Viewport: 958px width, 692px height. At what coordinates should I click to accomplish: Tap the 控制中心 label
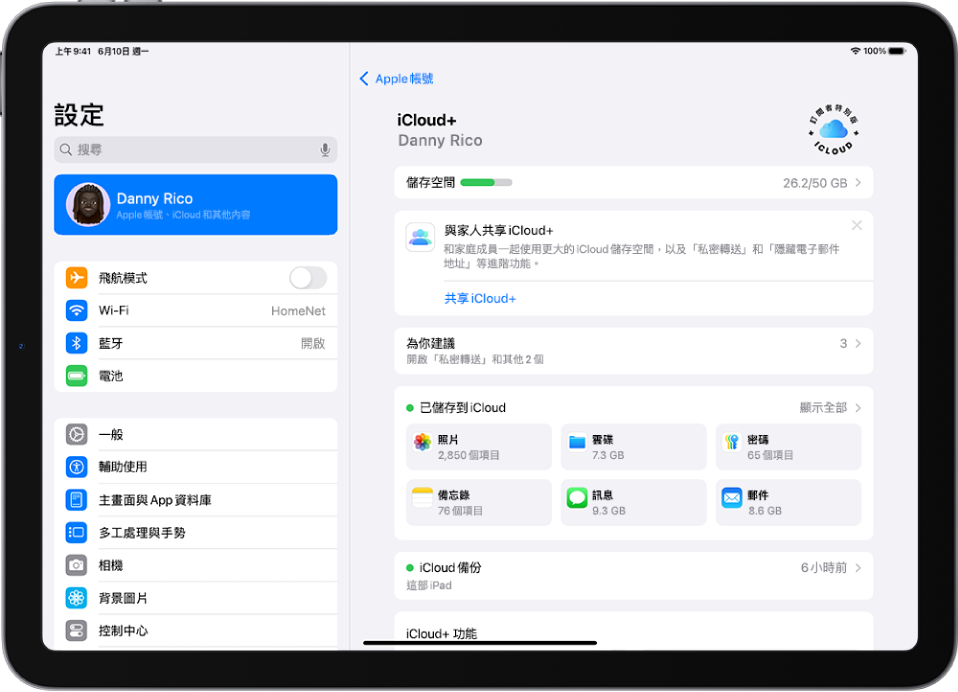coord(123,630)
